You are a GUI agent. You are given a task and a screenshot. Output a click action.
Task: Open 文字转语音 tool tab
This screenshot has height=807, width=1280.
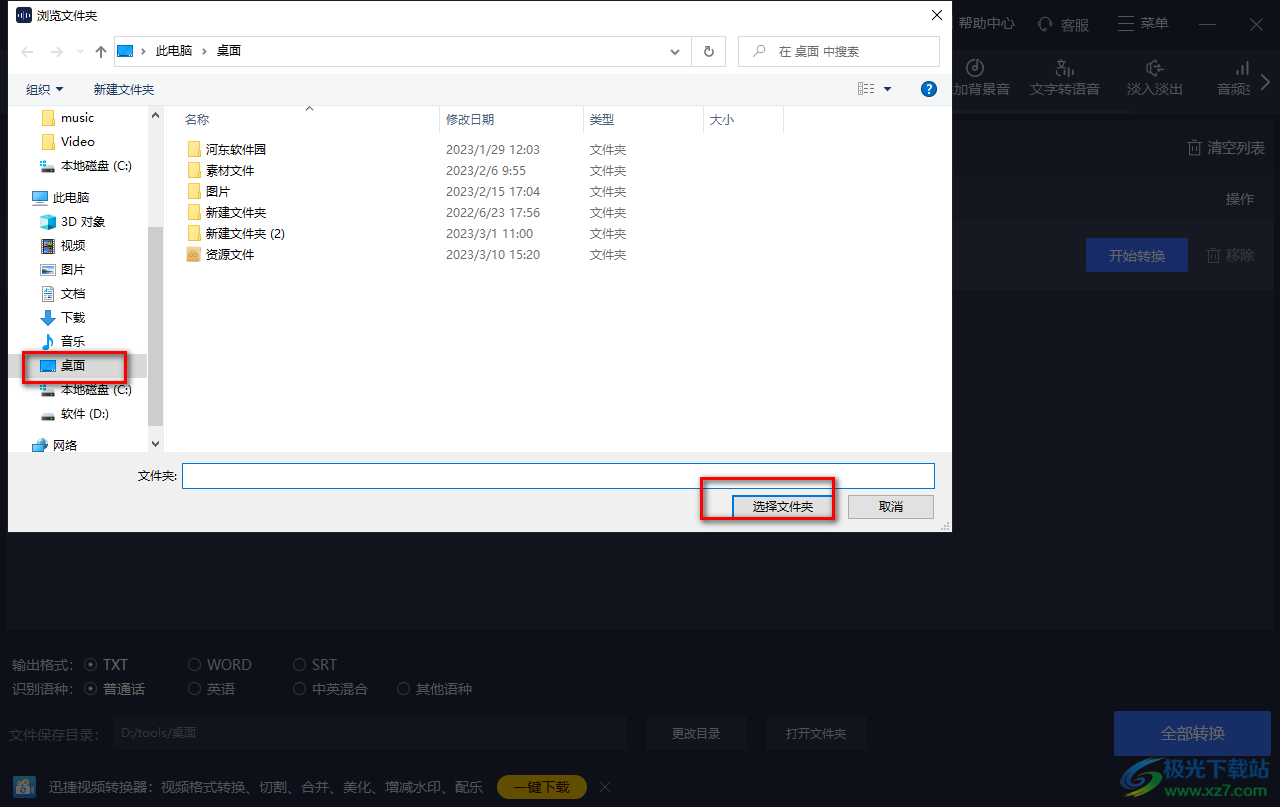pyautogui.click(x=1065, y=77)
